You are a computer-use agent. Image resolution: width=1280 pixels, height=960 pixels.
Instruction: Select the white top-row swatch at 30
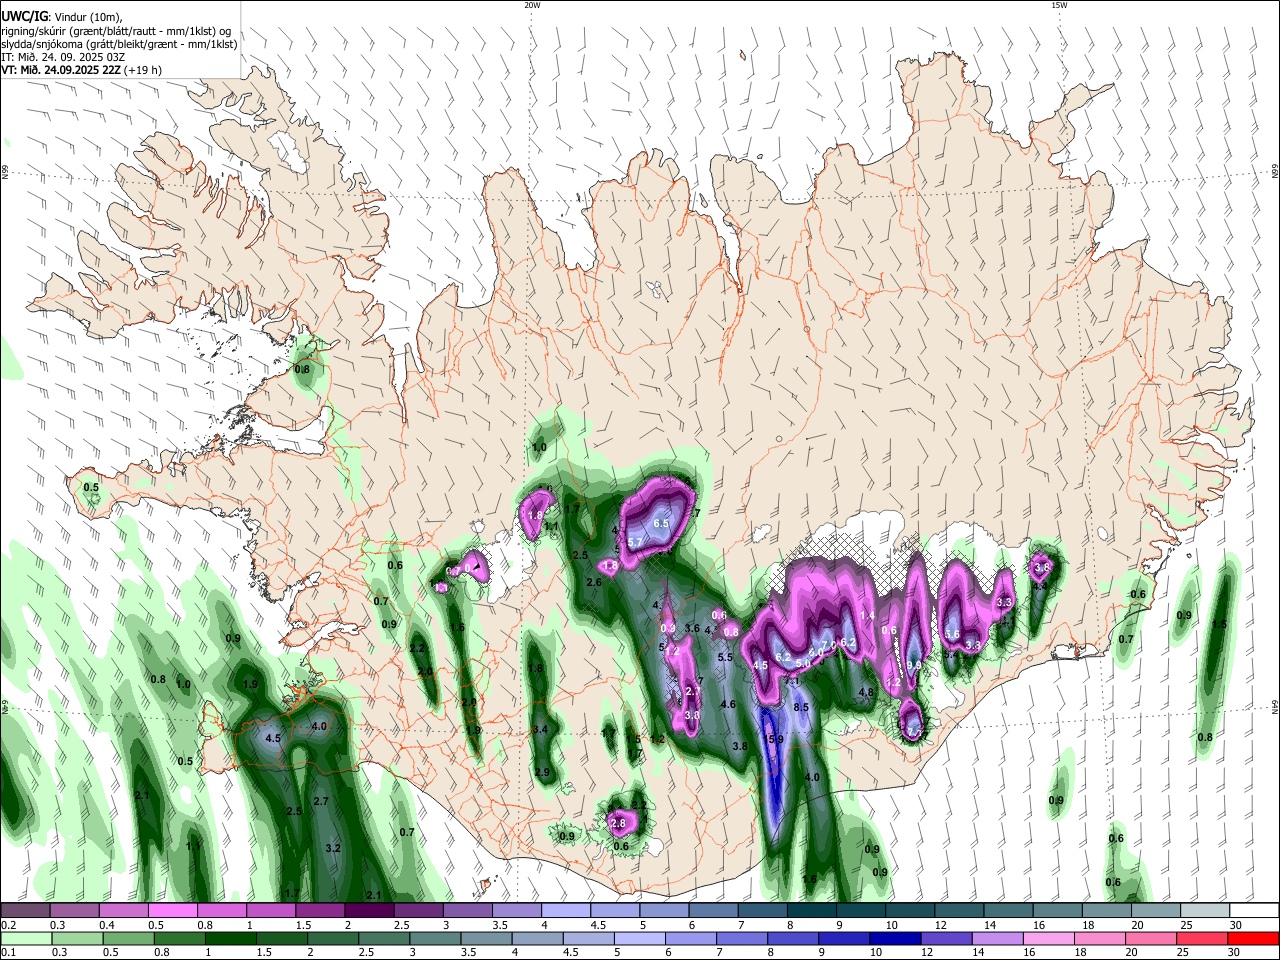point(1255,911)
